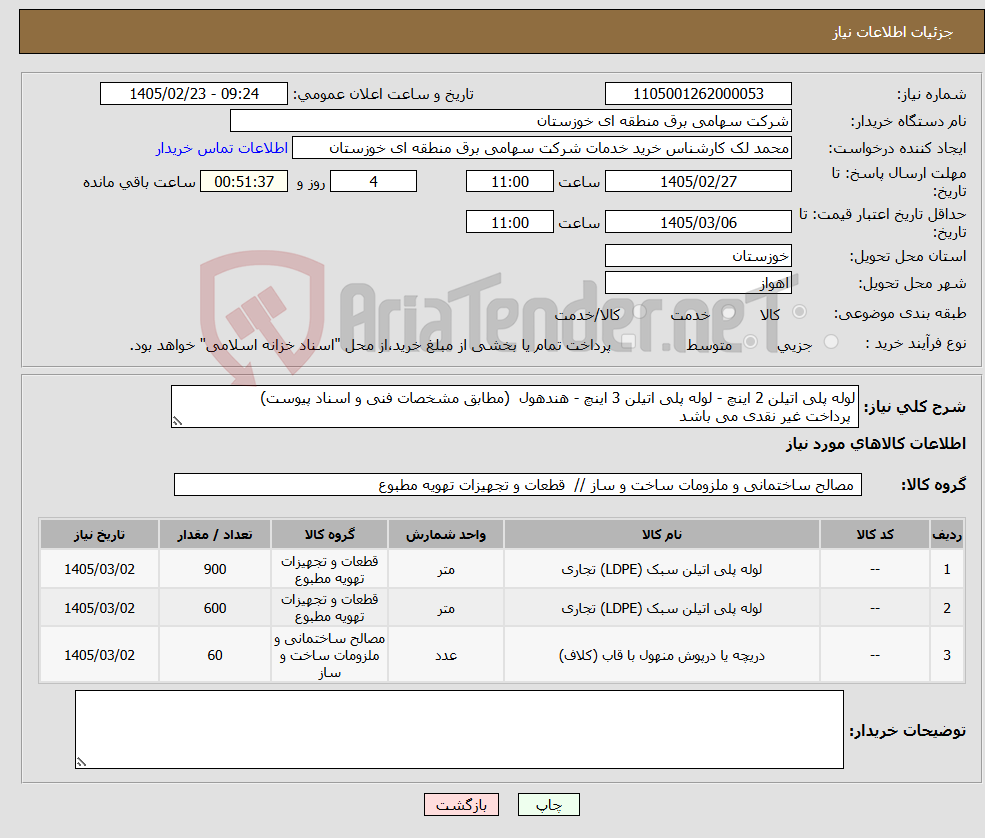Click the need date in row 1

99,569
